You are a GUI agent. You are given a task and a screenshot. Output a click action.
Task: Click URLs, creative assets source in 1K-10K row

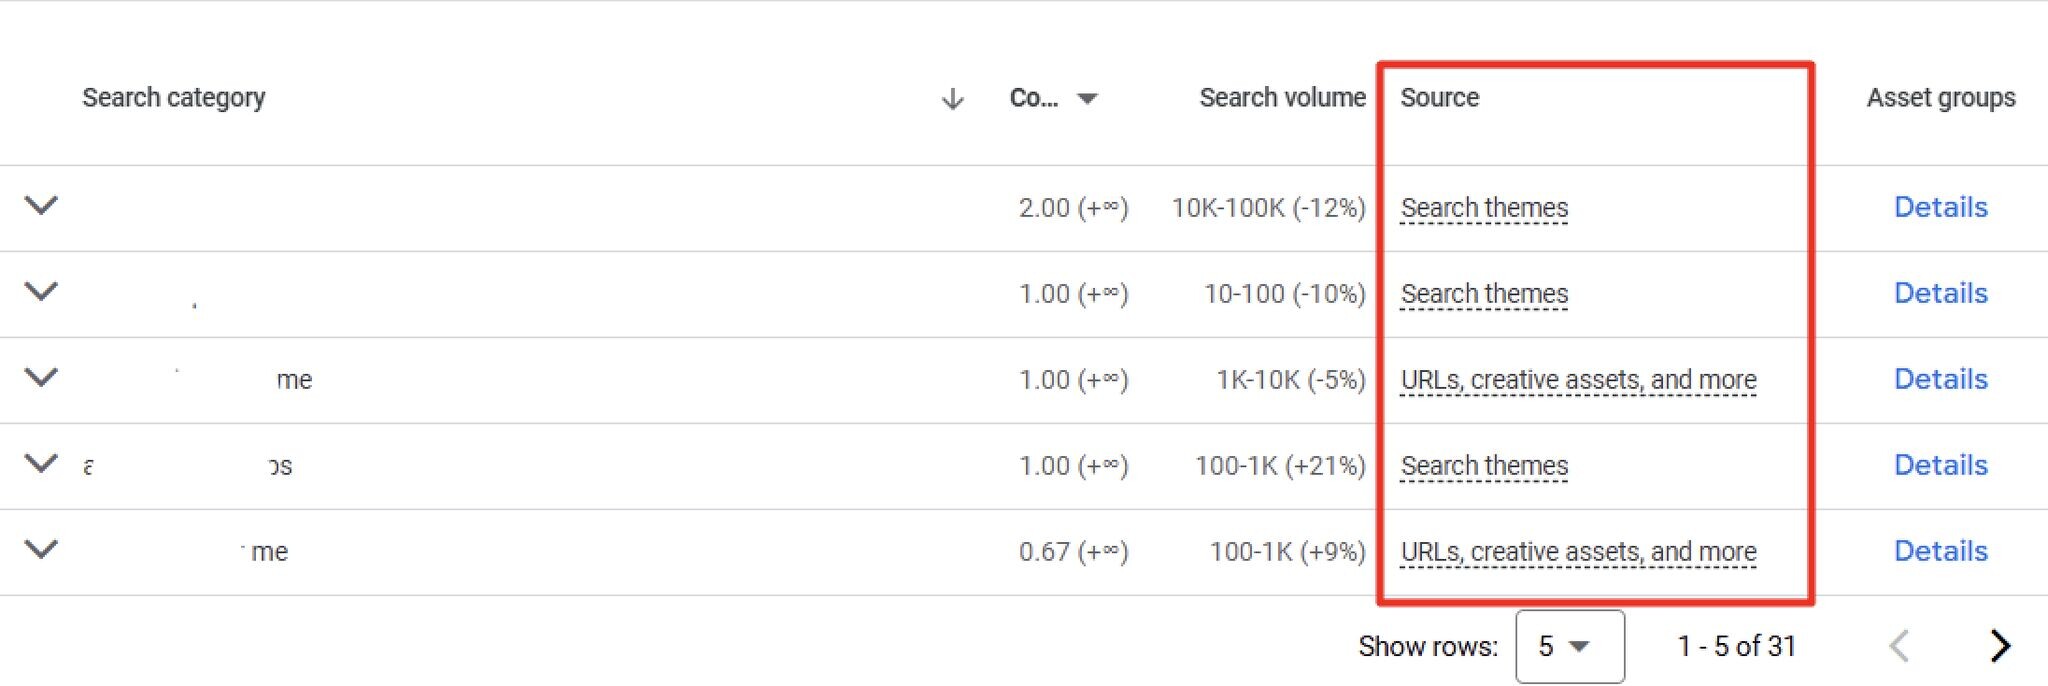(x=1578, y=380)
